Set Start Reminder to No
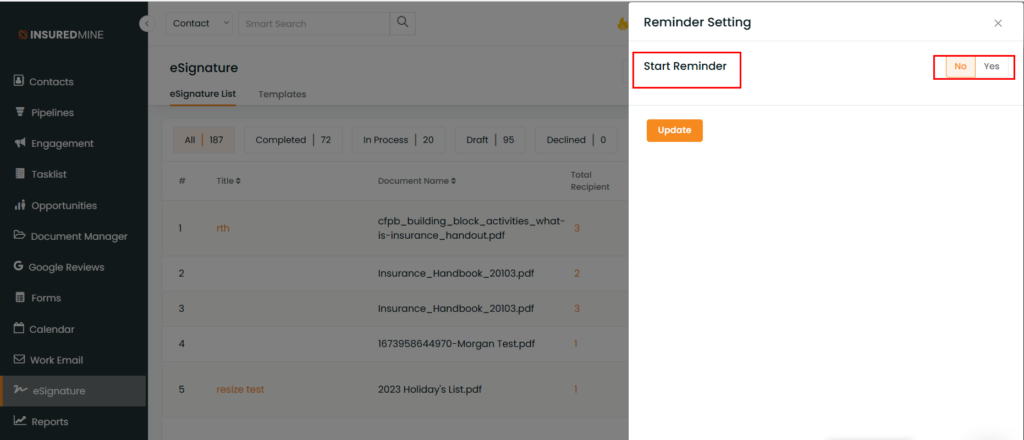This screenshot has height=440, width=1024. coord(960,67)
